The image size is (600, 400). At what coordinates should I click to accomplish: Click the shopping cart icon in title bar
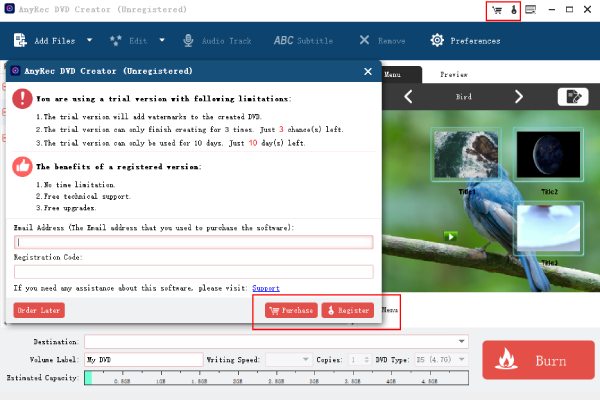[497, 10]
